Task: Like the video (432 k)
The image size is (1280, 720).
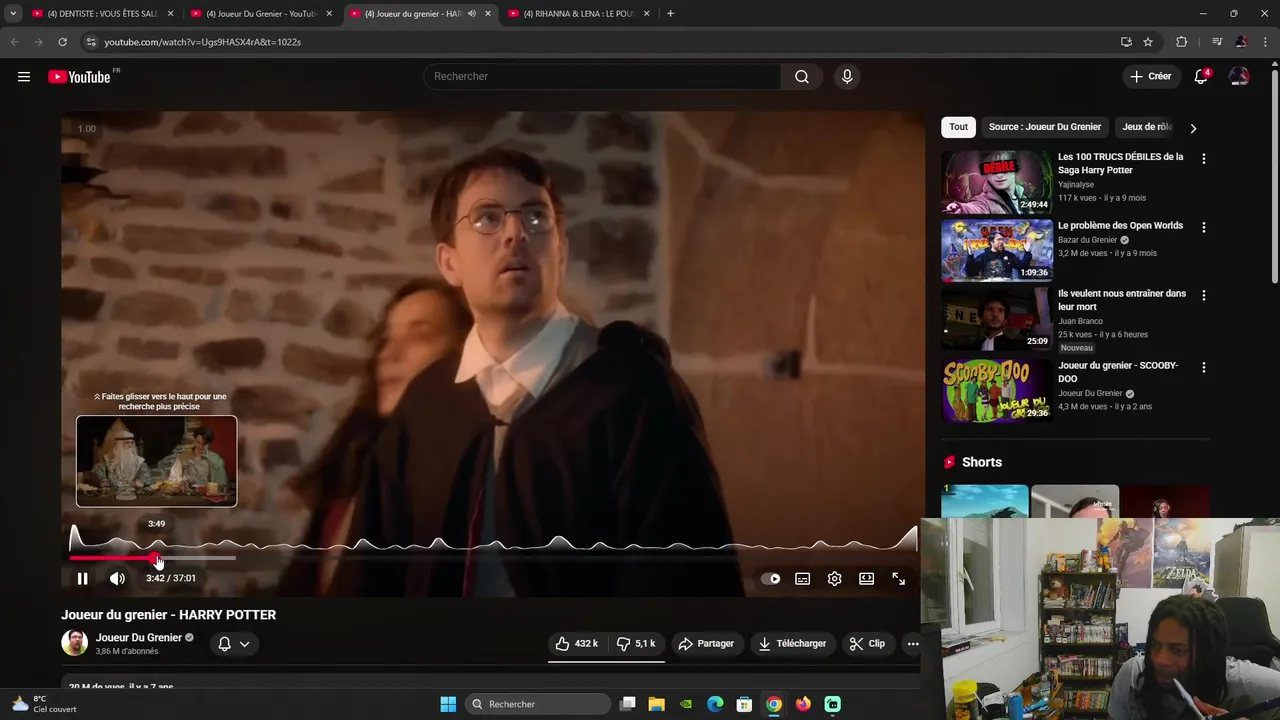Action: tap(577, 644)
